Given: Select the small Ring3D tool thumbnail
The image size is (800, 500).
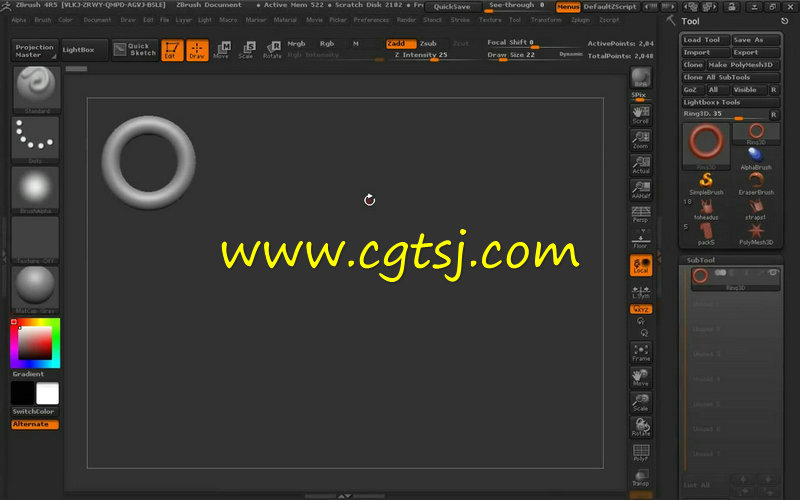Looking at the screenshot, I should click(756, 134).
